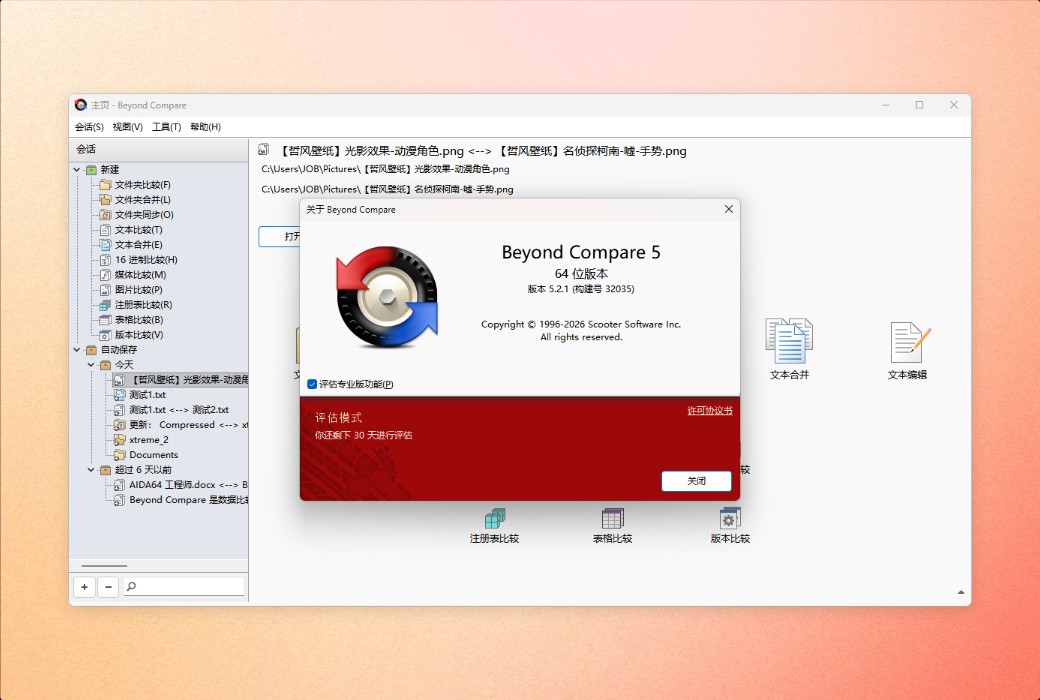
Task: Select 版本比较(V) icon in tree
Action: pyautogui.click(x=105, y=335)
